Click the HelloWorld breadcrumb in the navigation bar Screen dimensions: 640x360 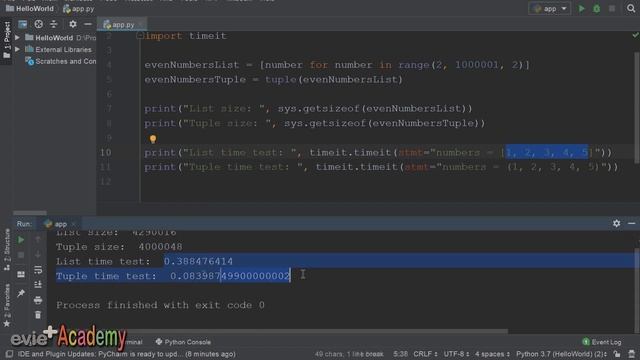tap(30, 9)
